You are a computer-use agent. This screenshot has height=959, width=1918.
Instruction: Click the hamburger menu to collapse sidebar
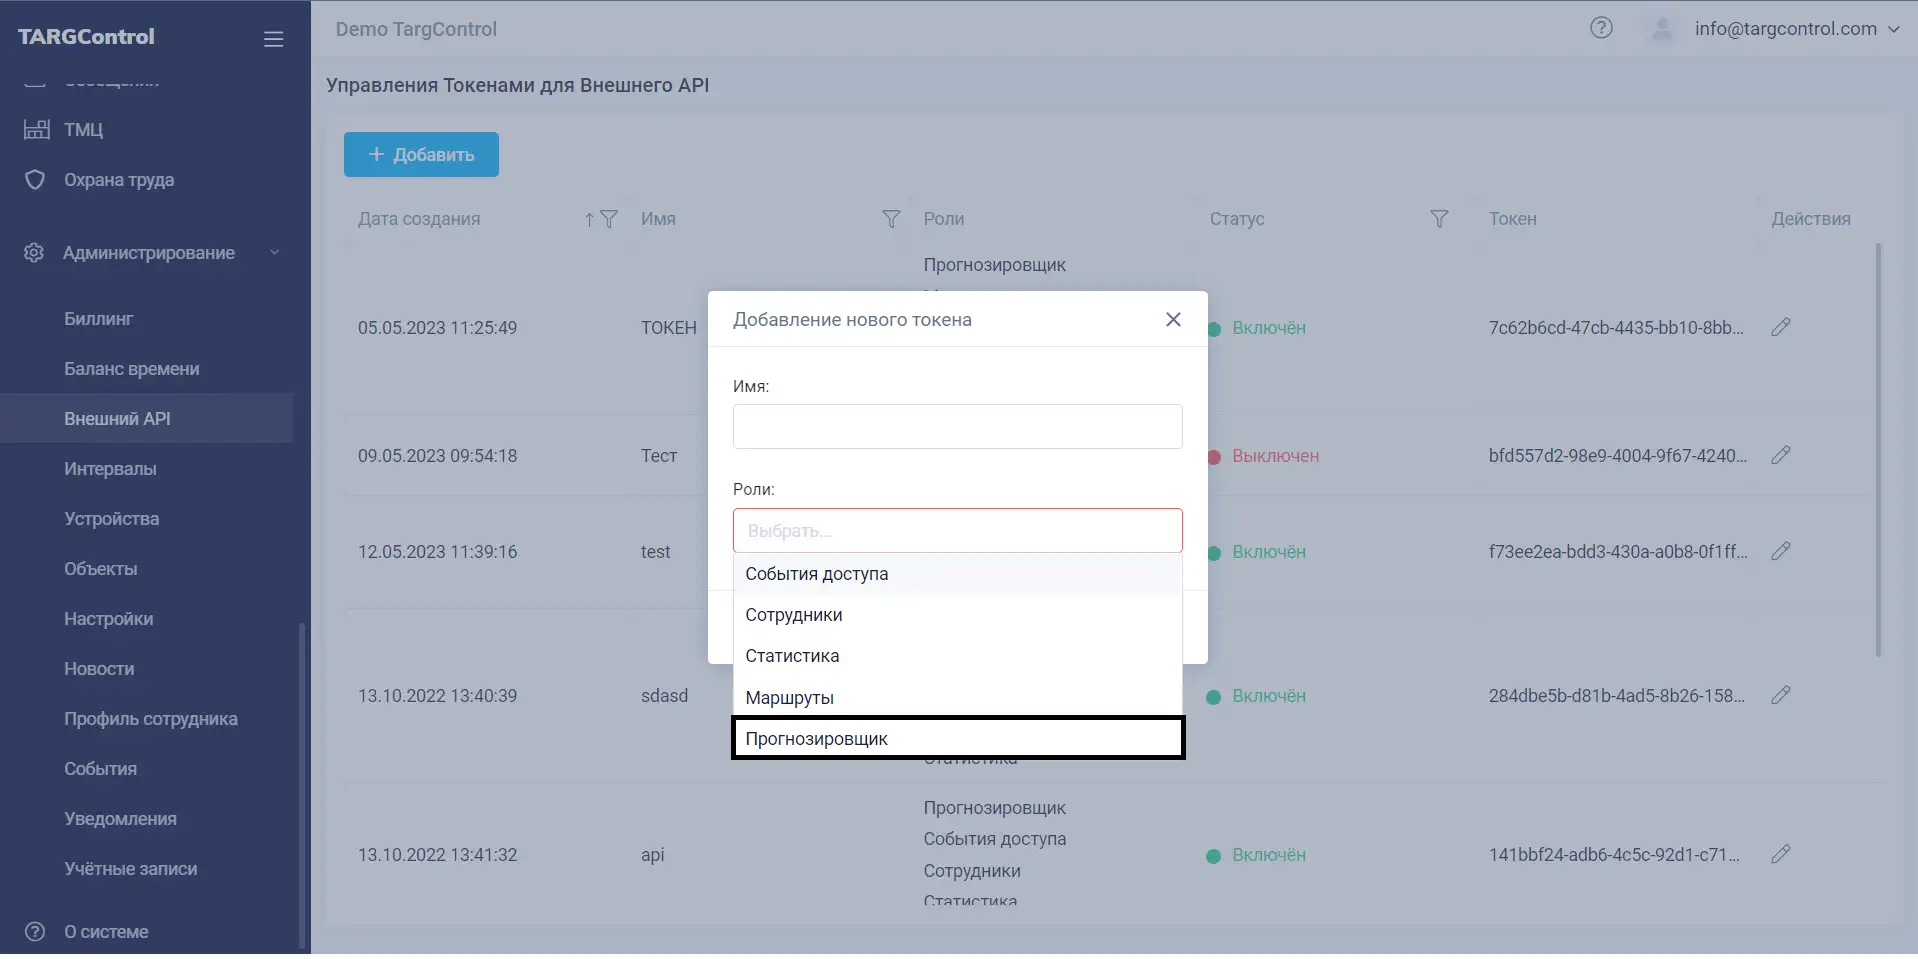pyautogui.click(x=272, y=39)
